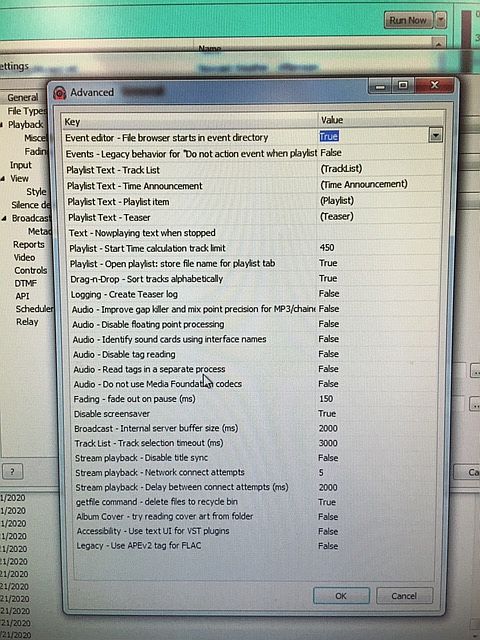The width and height of the screenshot is (480, 640).
Task: Click the question mark help button
Action: coord(12,472)
